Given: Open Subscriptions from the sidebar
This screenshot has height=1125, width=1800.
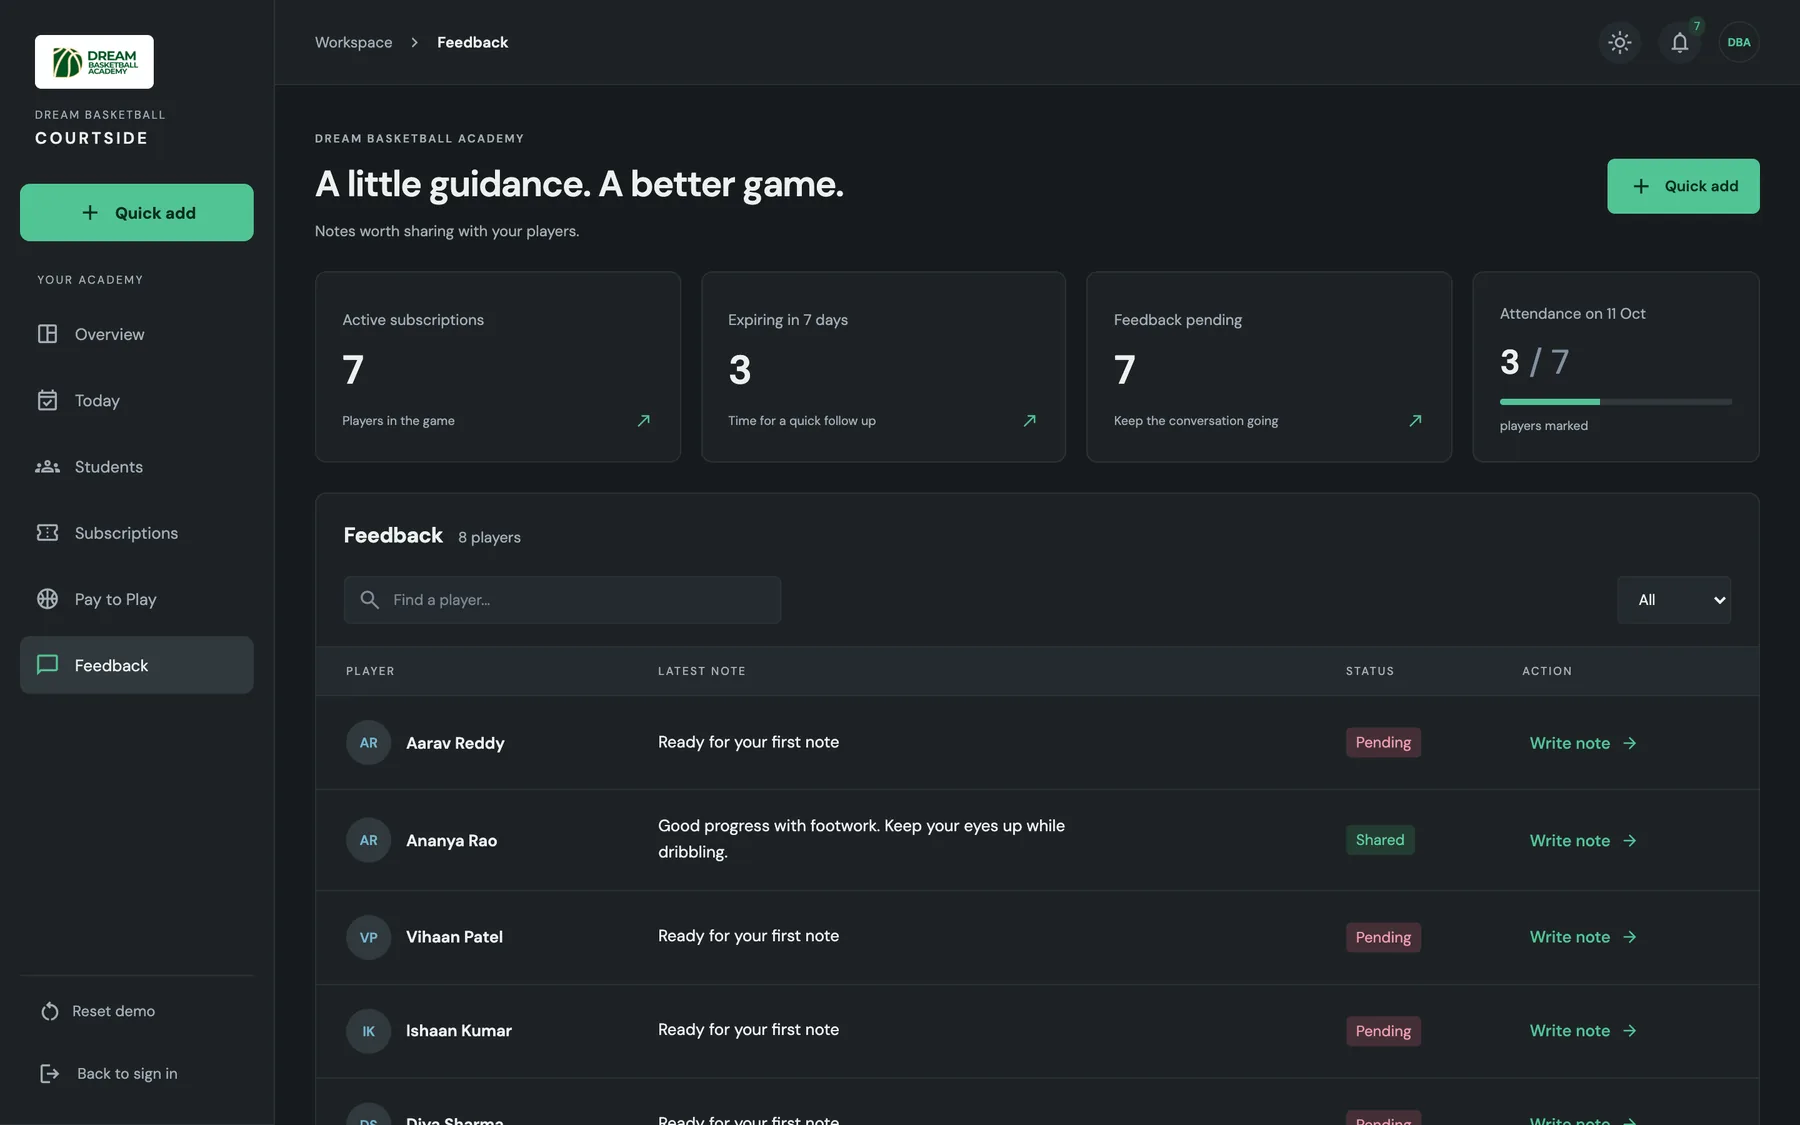Looking at the screenshot, I should pos(137,533).
